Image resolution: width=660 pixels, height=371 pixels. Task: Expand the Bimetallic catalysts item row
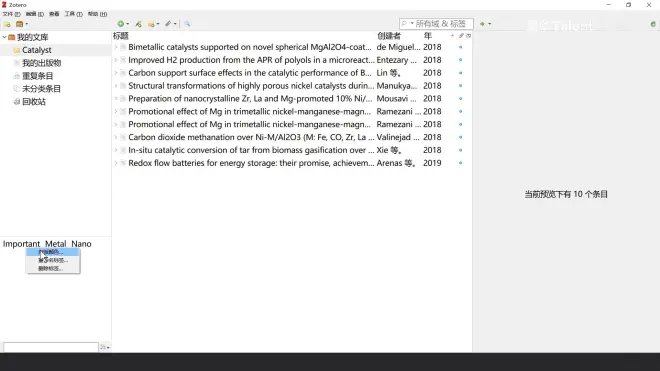click(116, 47)
